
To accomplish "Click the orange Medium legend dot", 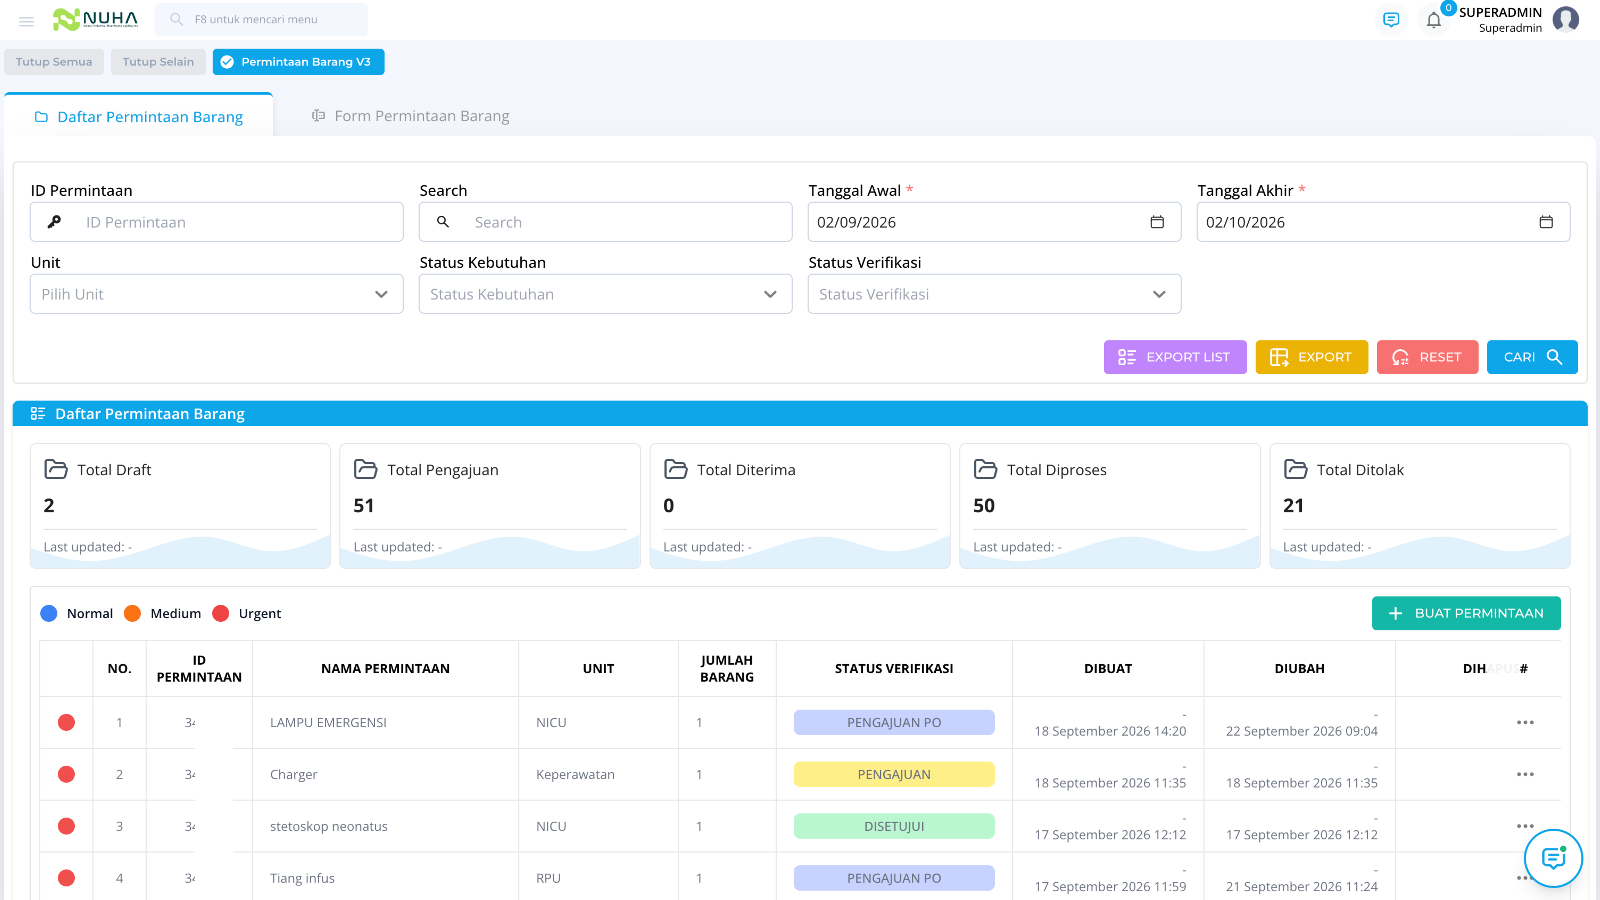I will (x=132, y=613).
